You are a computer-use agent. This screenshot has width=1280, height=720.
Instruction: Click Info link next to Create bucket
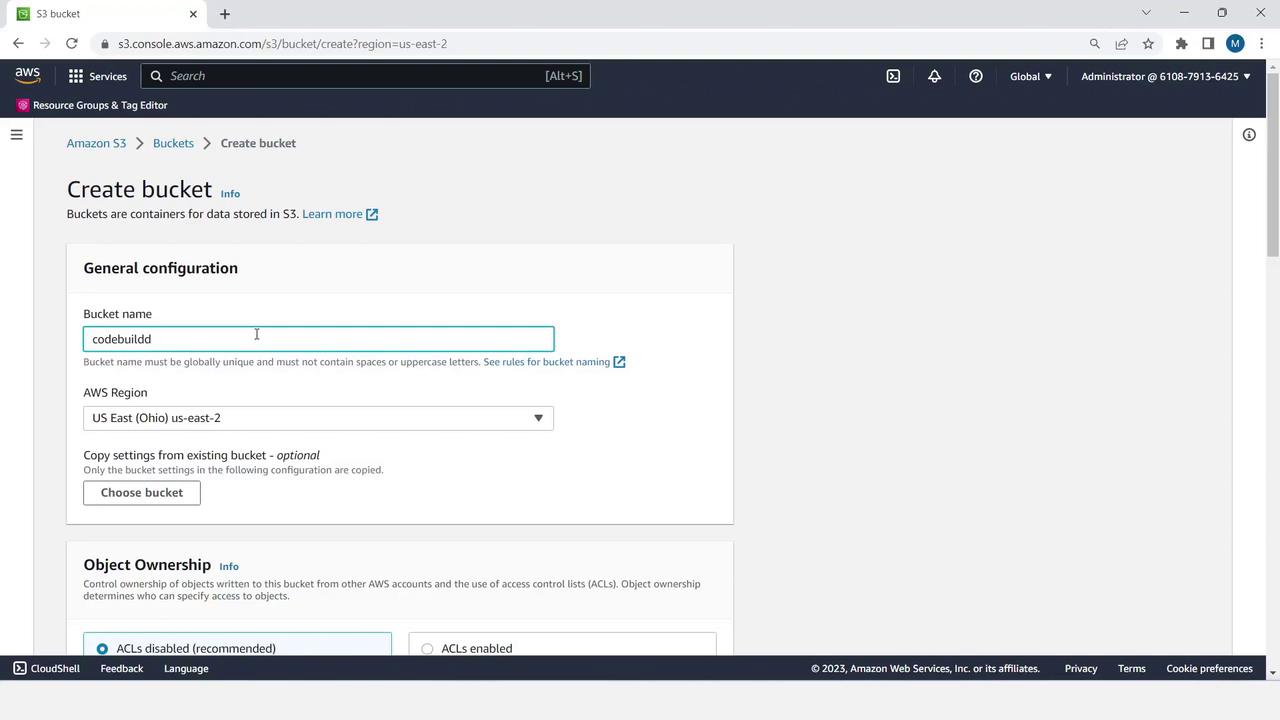pos(230,194)
